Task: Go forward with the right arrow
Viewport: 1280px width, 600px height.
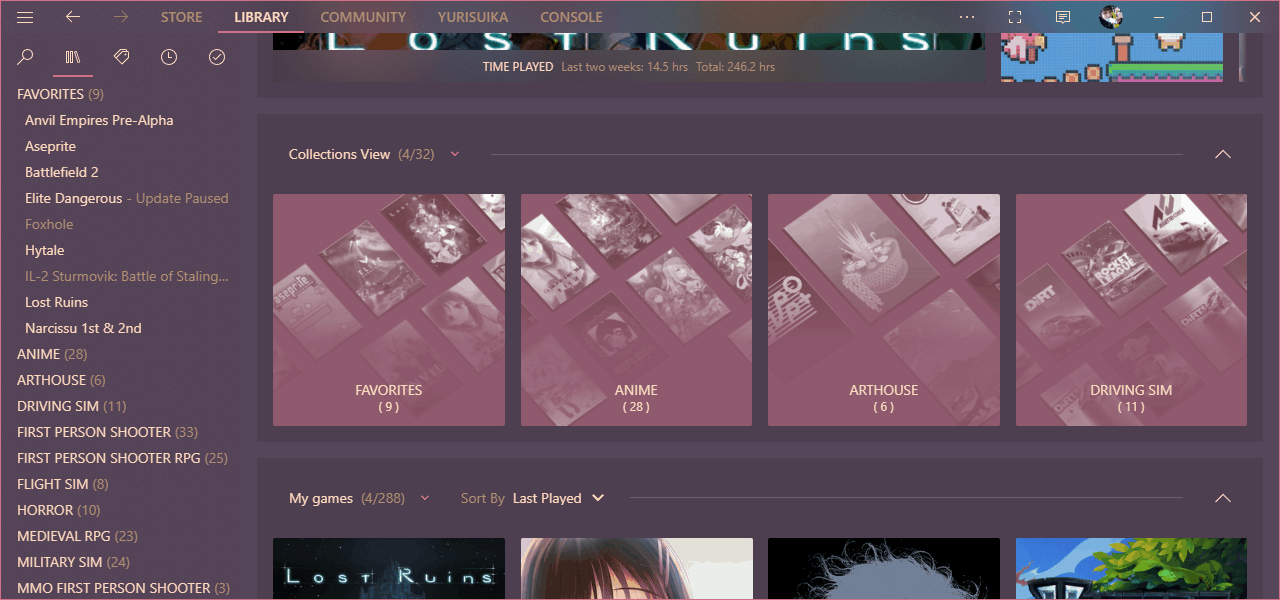Action: pos(120,17)
